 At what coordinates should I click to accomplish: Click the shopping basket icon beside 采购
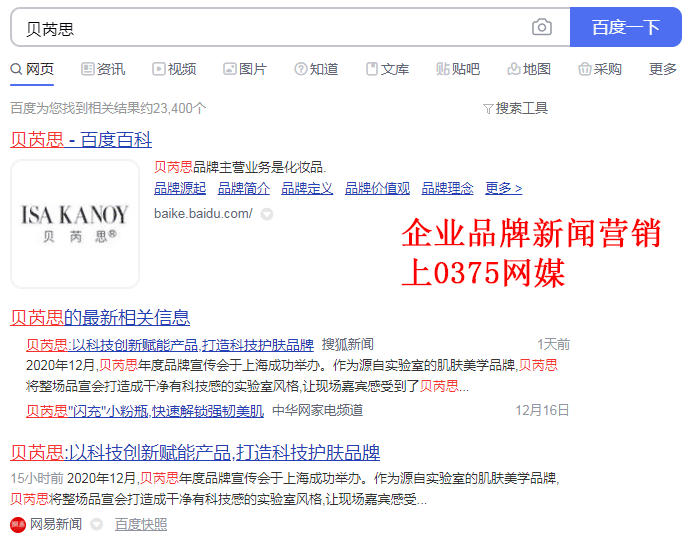[x=584, y=69]
